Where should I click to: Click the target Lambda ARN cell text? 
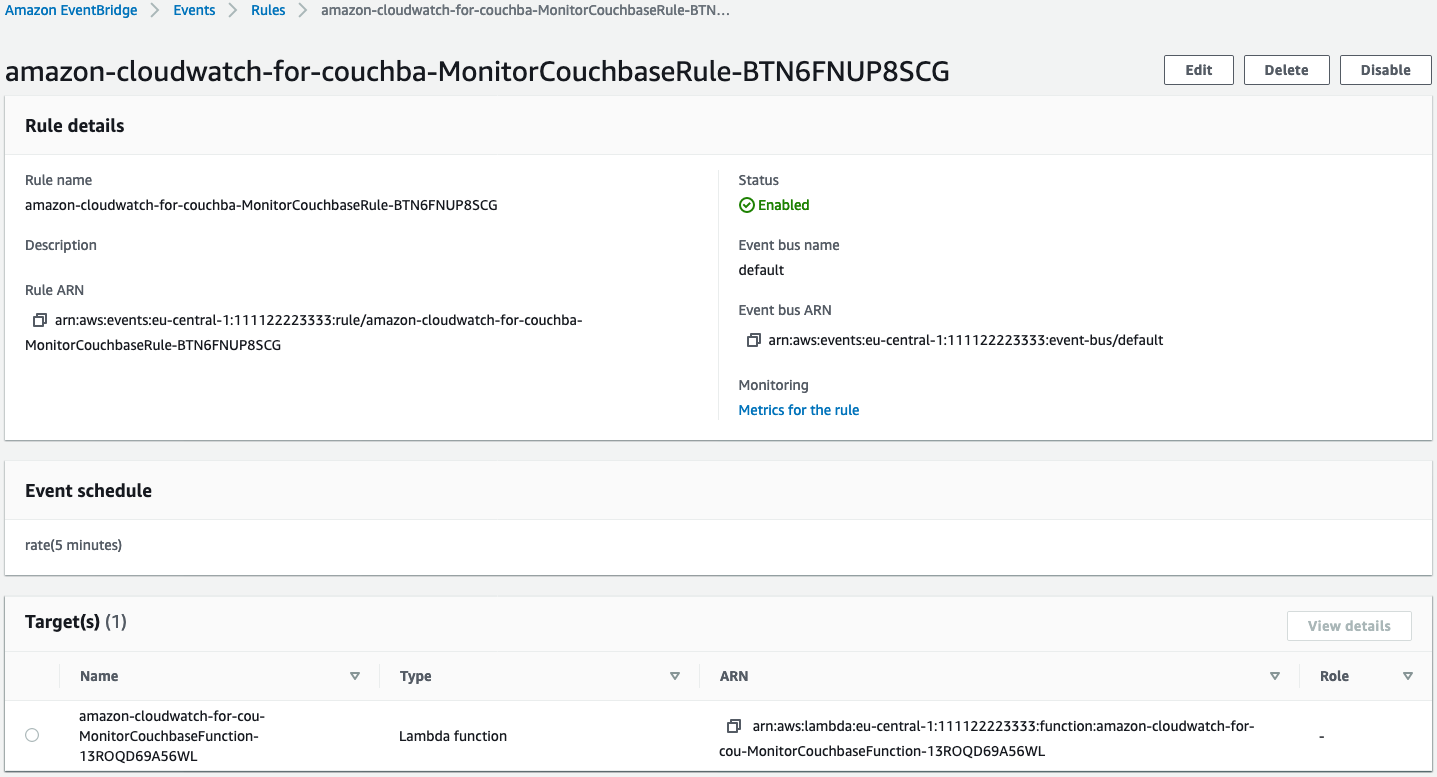coord(987,738)
